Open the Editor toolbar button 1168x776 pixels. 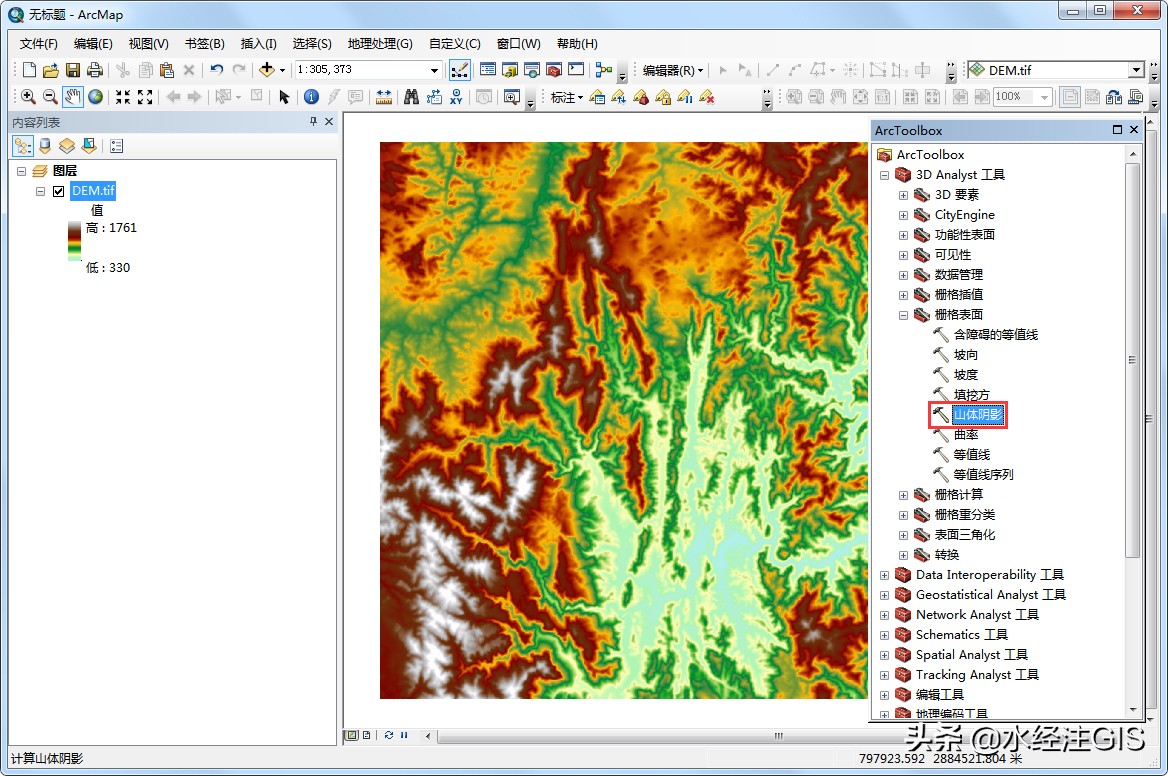coord(460,70)
